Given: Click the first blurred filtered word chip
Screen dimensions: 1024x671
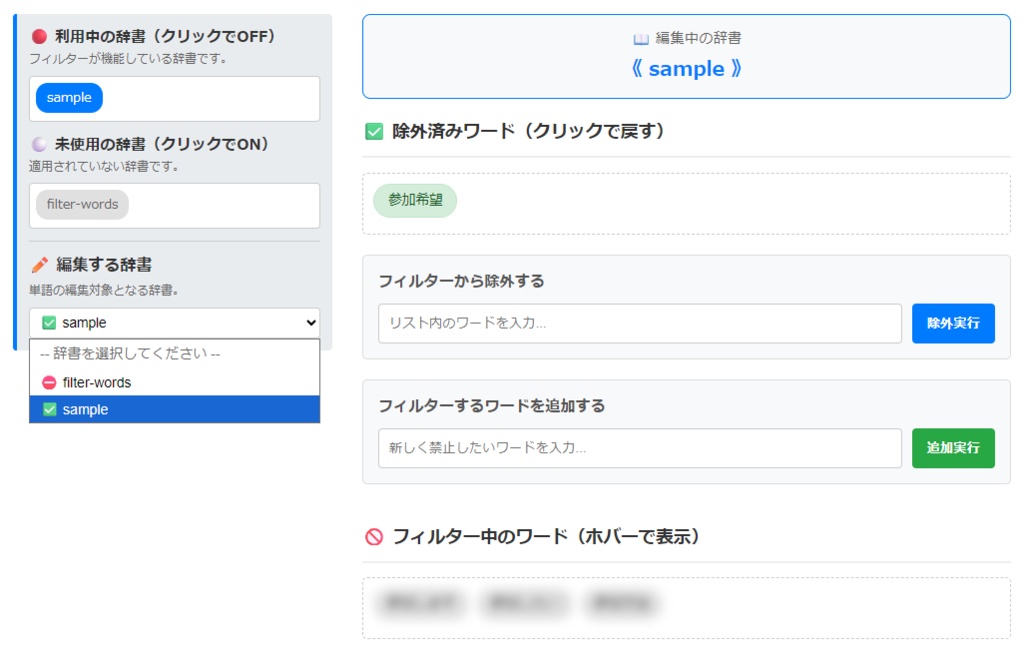Looking at the screenshot, I should (x=421, y=604).
